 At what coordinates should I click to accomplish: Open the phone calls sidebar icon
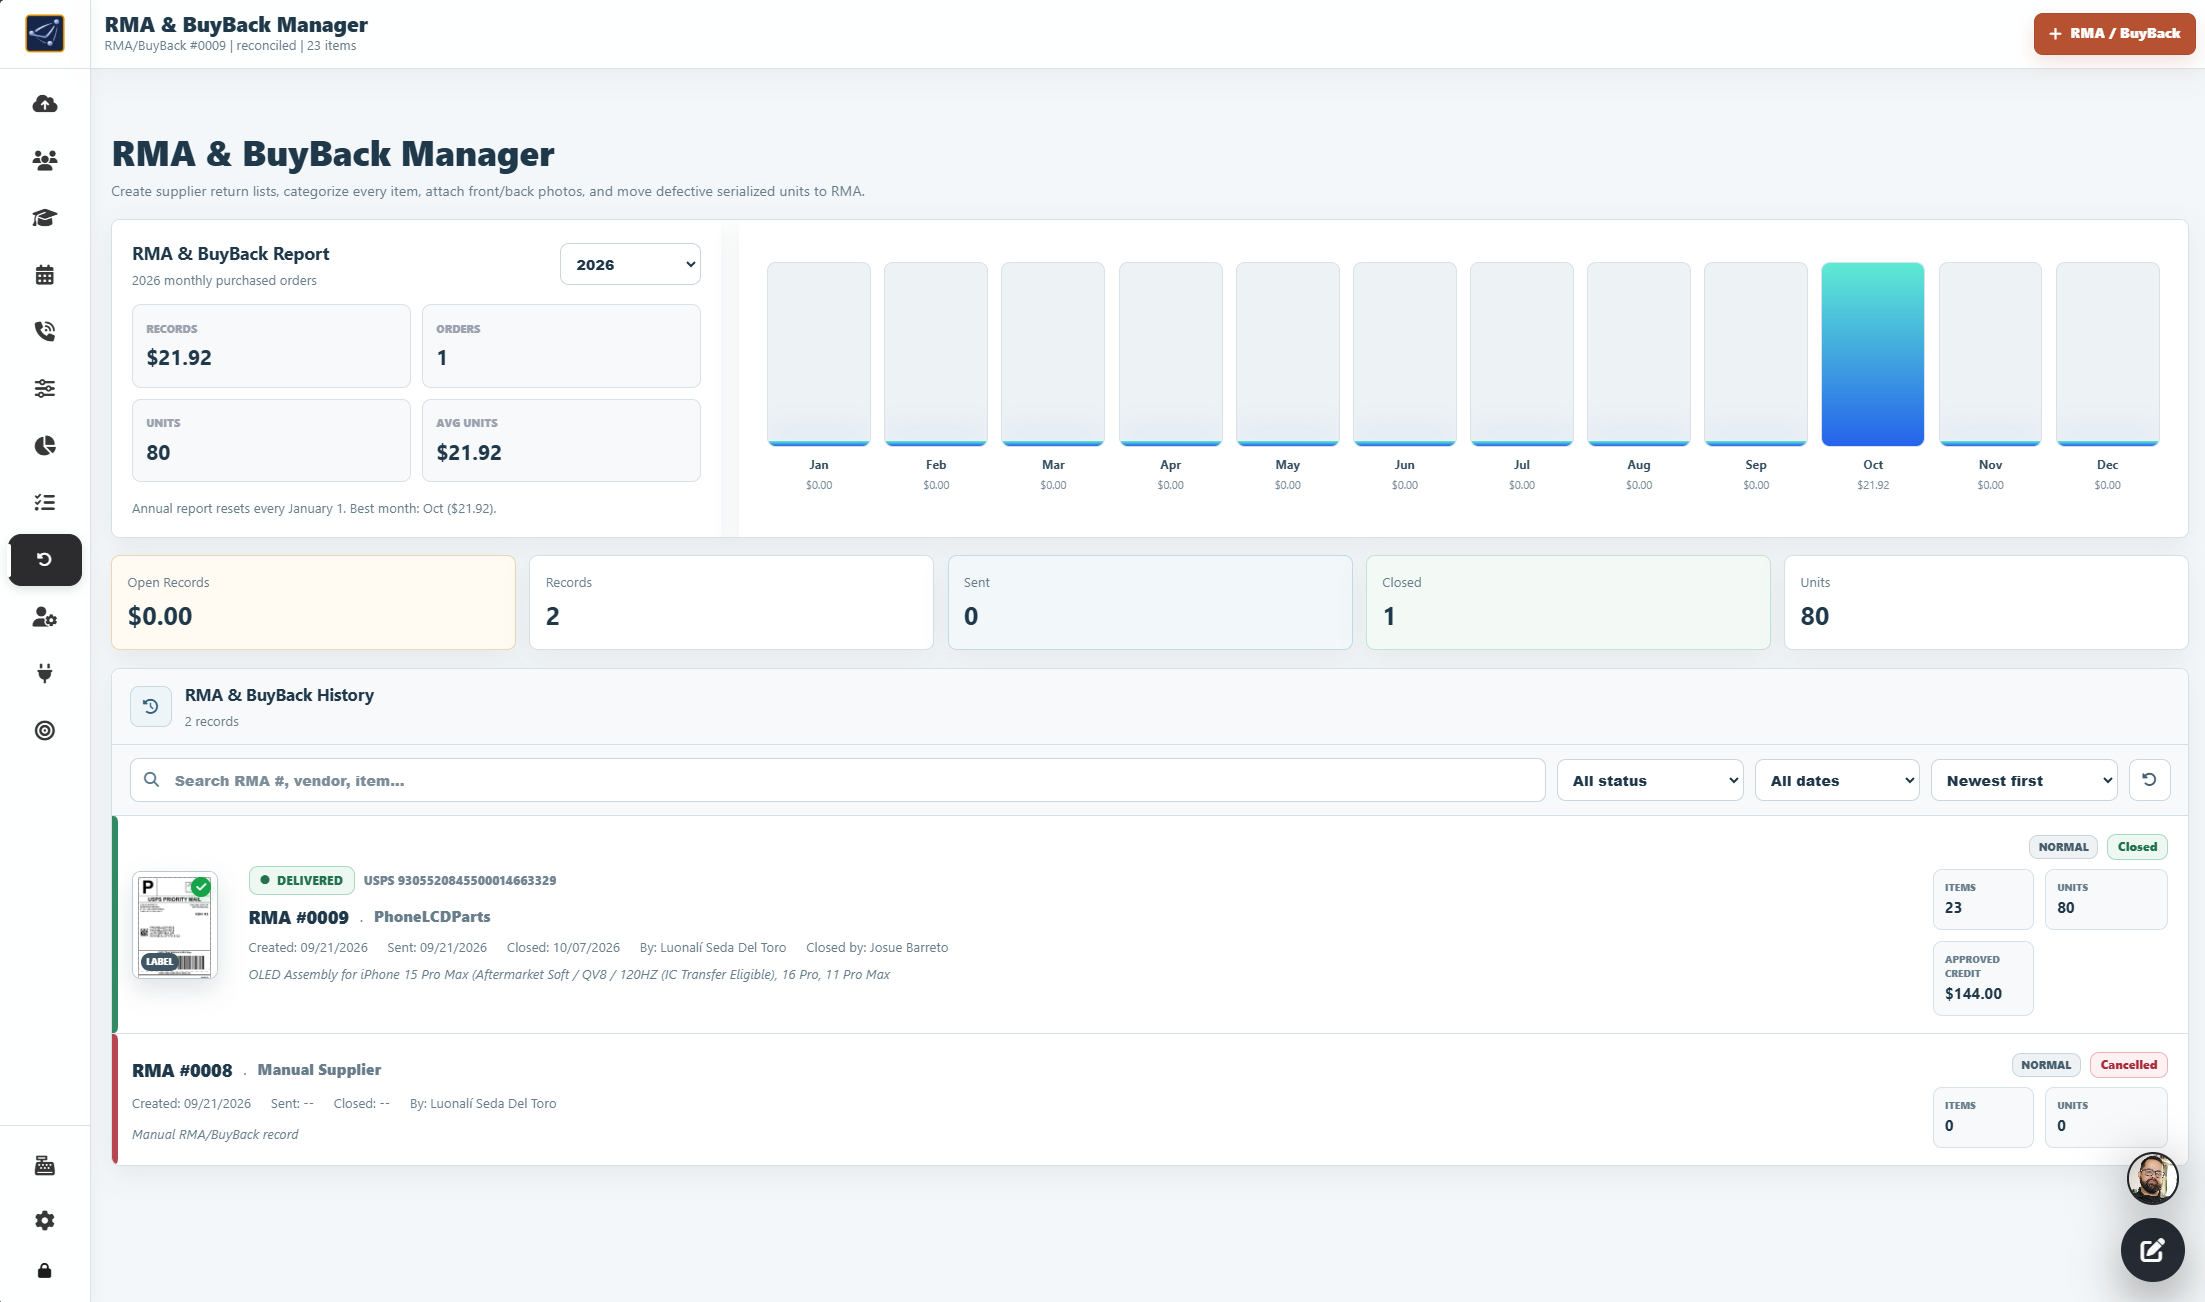point(45,331)
